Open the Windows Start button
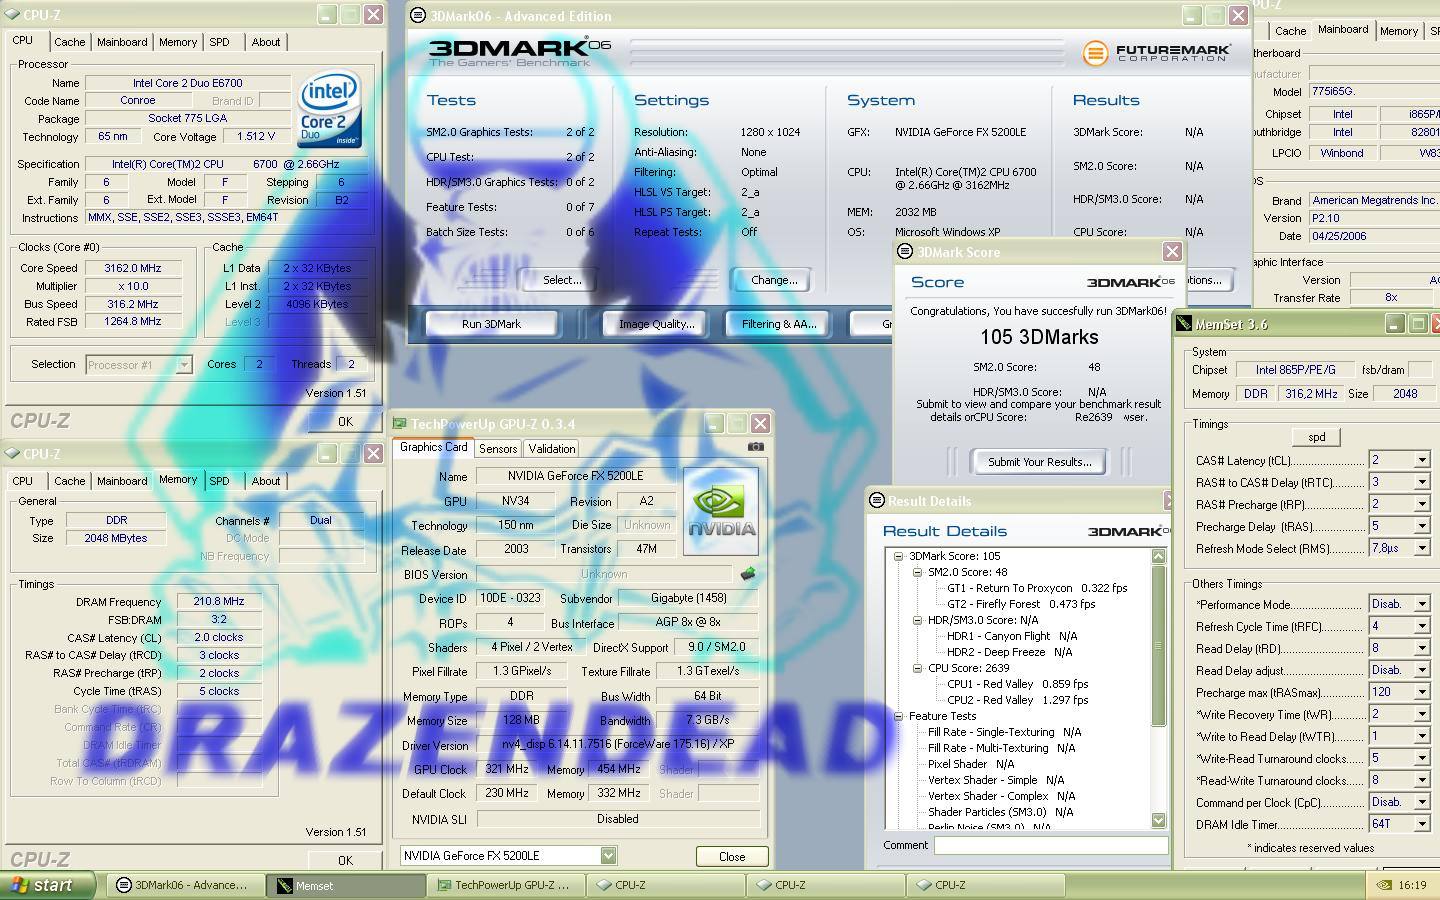 coord(48,885)
